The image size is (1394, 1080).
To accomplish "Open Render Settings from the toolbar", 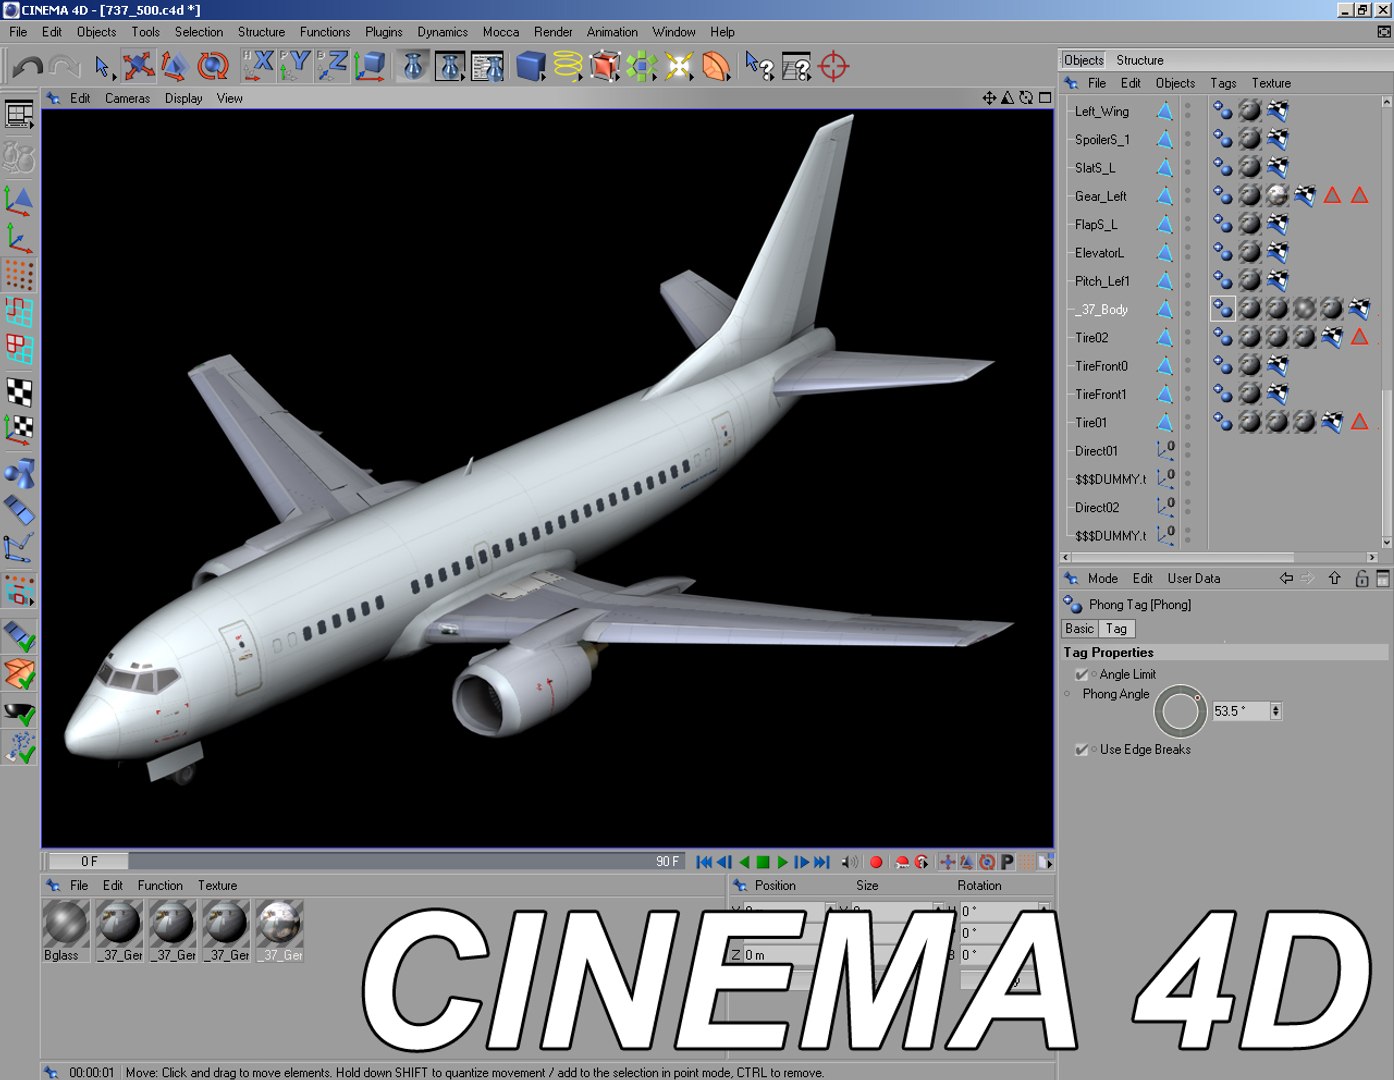I will (487, 66).
